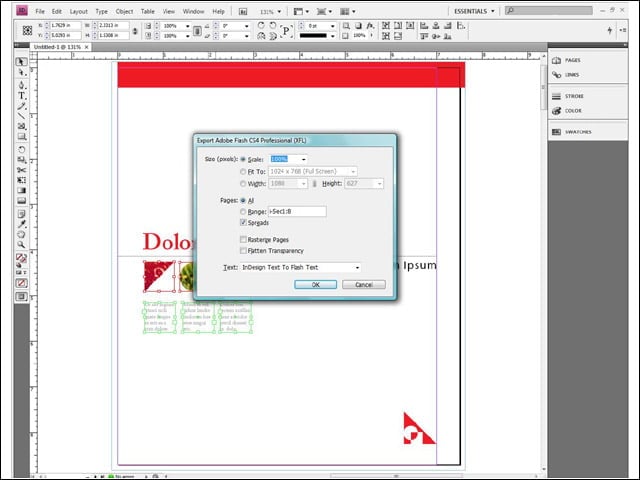Open the Essentials workspace dropdown
This screenshot has height=480, width=640.
(474, 11)
